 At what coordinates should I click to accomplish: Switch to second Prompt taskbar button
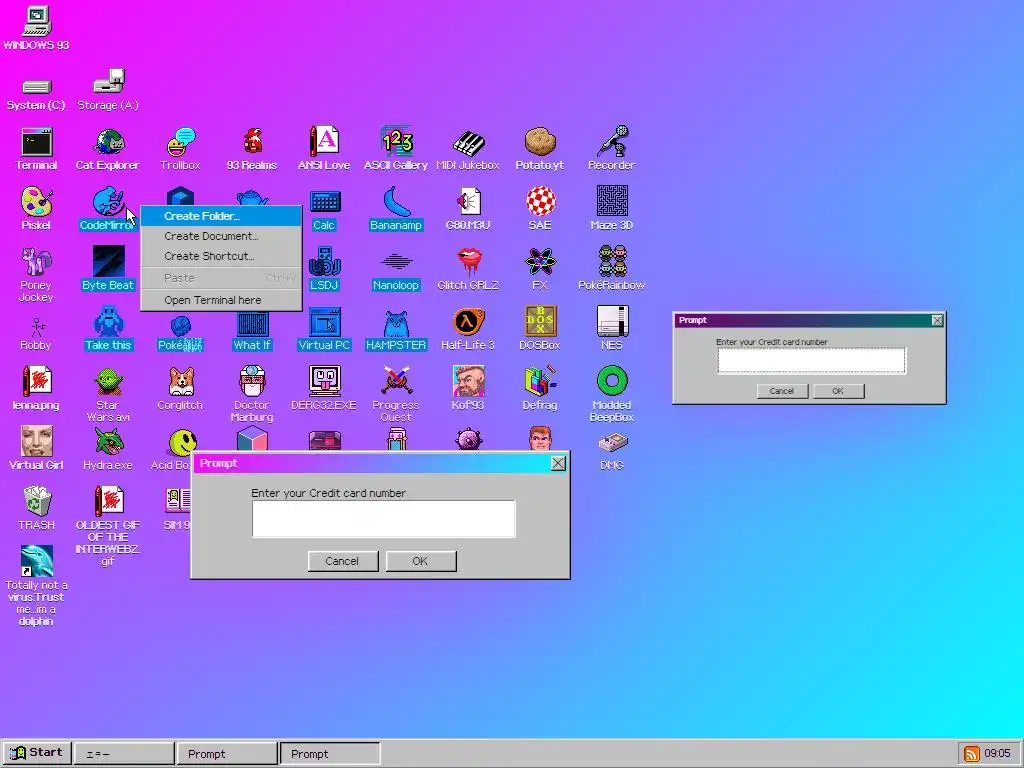(330, 754)
